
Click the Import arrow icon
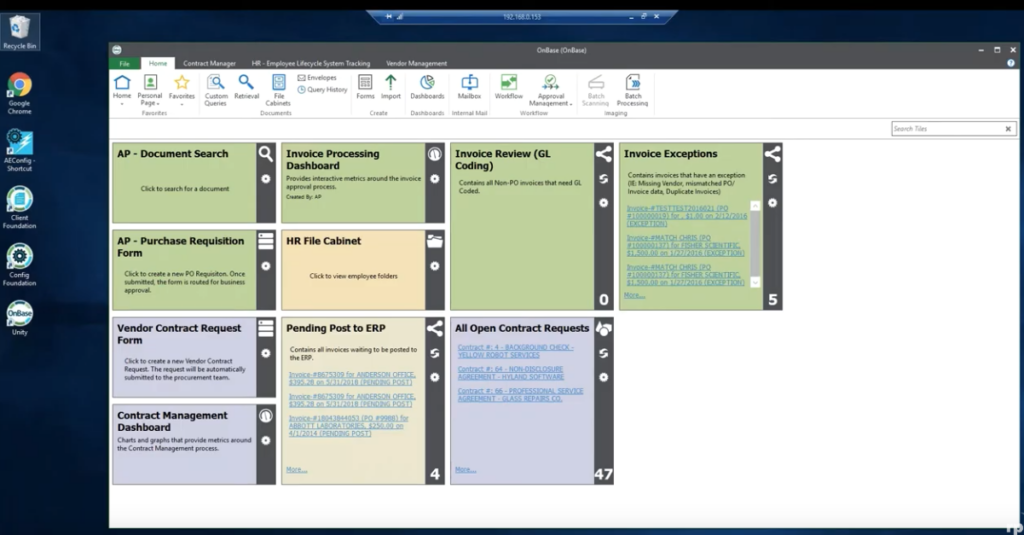pyautogui.click(x=390, y=87)
